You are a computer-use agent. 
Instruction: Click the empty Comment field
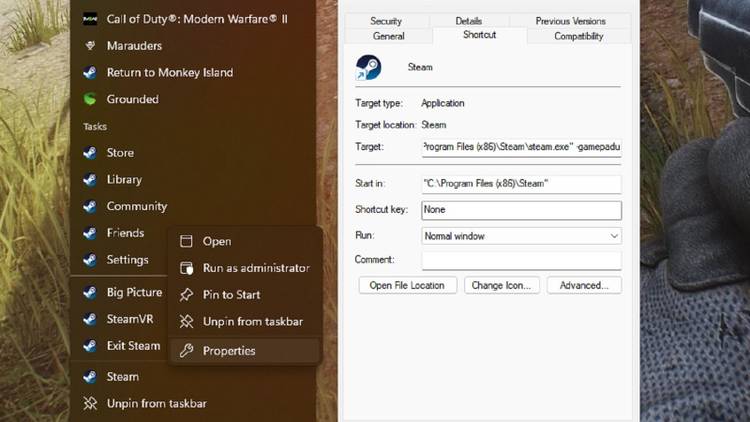coord(521,260)
